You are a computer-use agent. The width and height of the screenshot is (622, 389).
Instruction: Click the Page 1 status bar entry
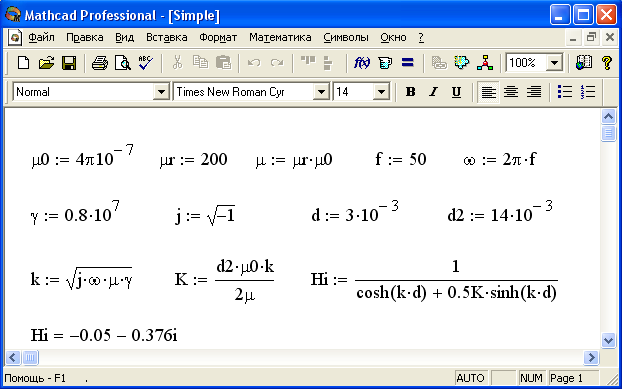point(574,378)
